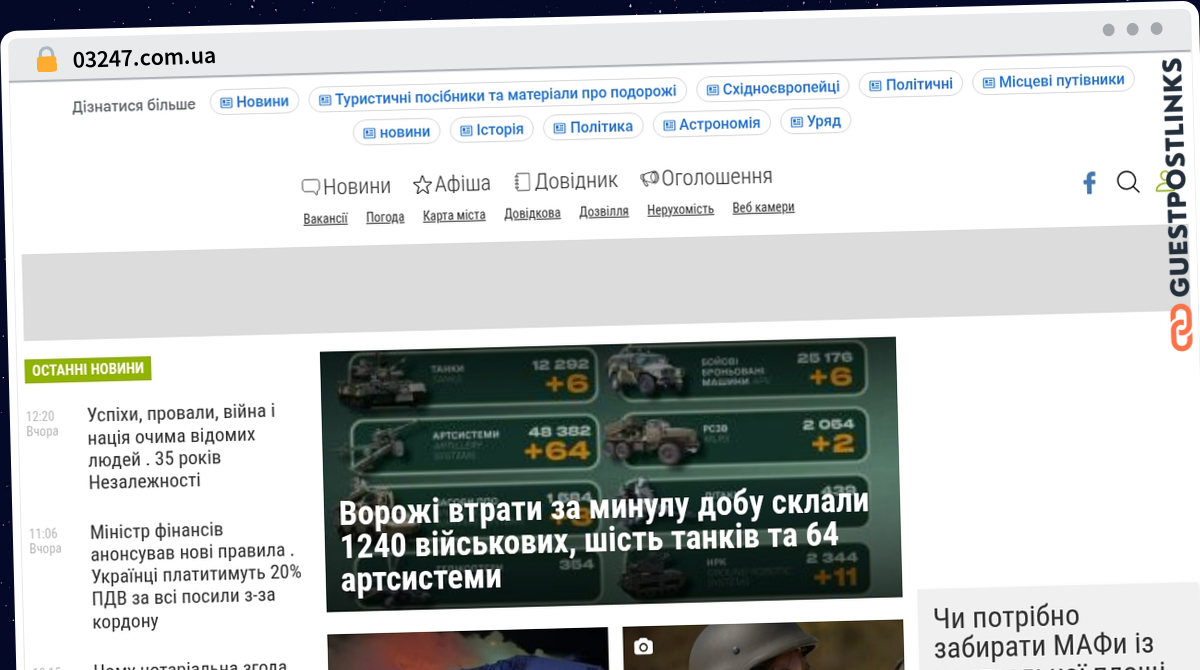Click the lowercase новини tag
The width and height of the screenshot is (1200, 670).
tap(397, 131)
